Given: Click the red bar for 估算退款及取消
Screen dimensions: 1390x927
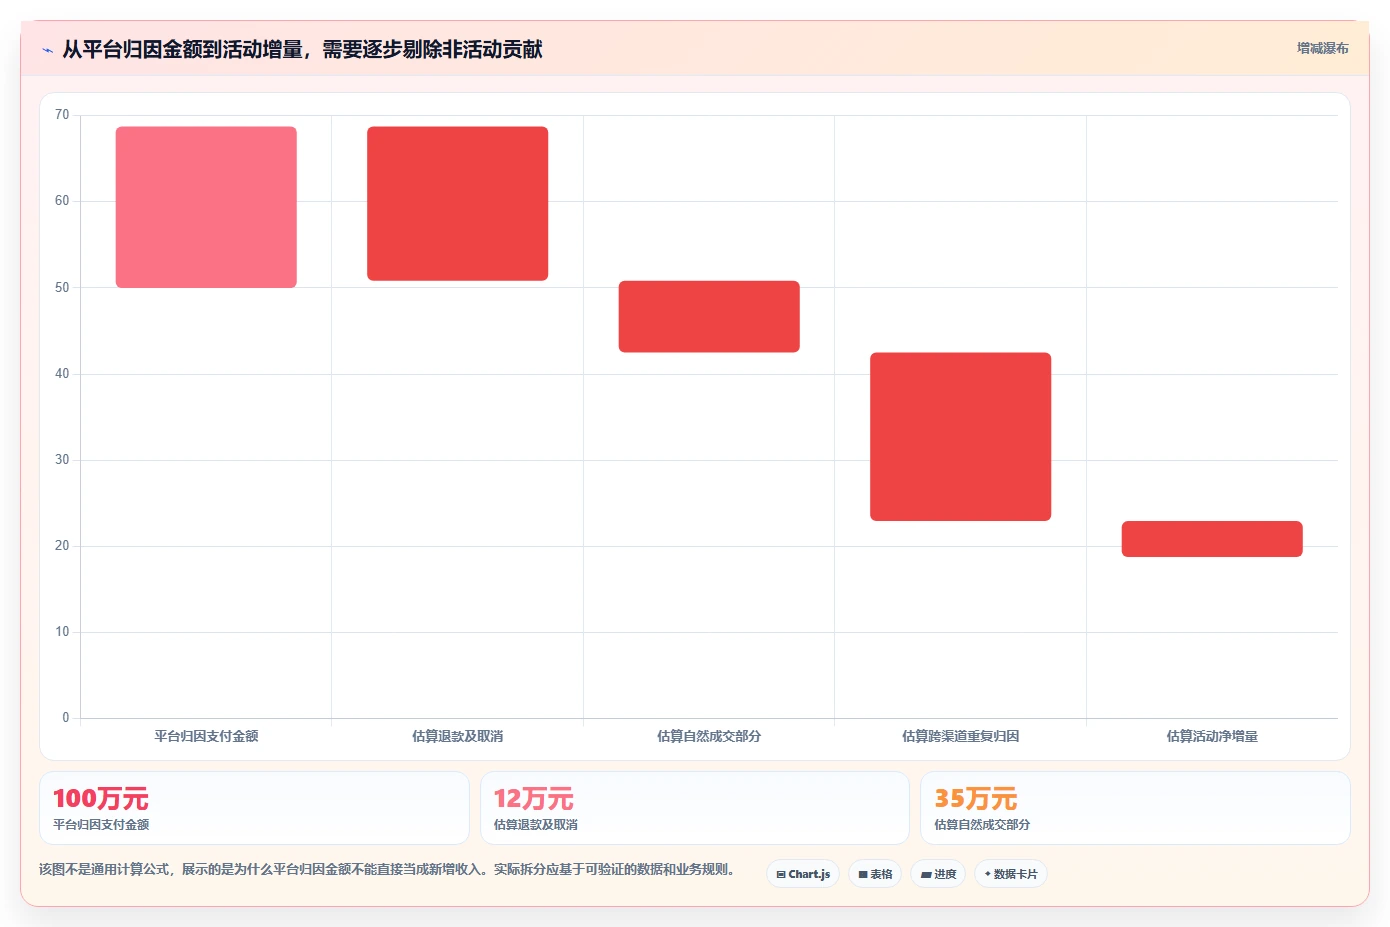Looking at the screenshot, I should coord(458,204).
